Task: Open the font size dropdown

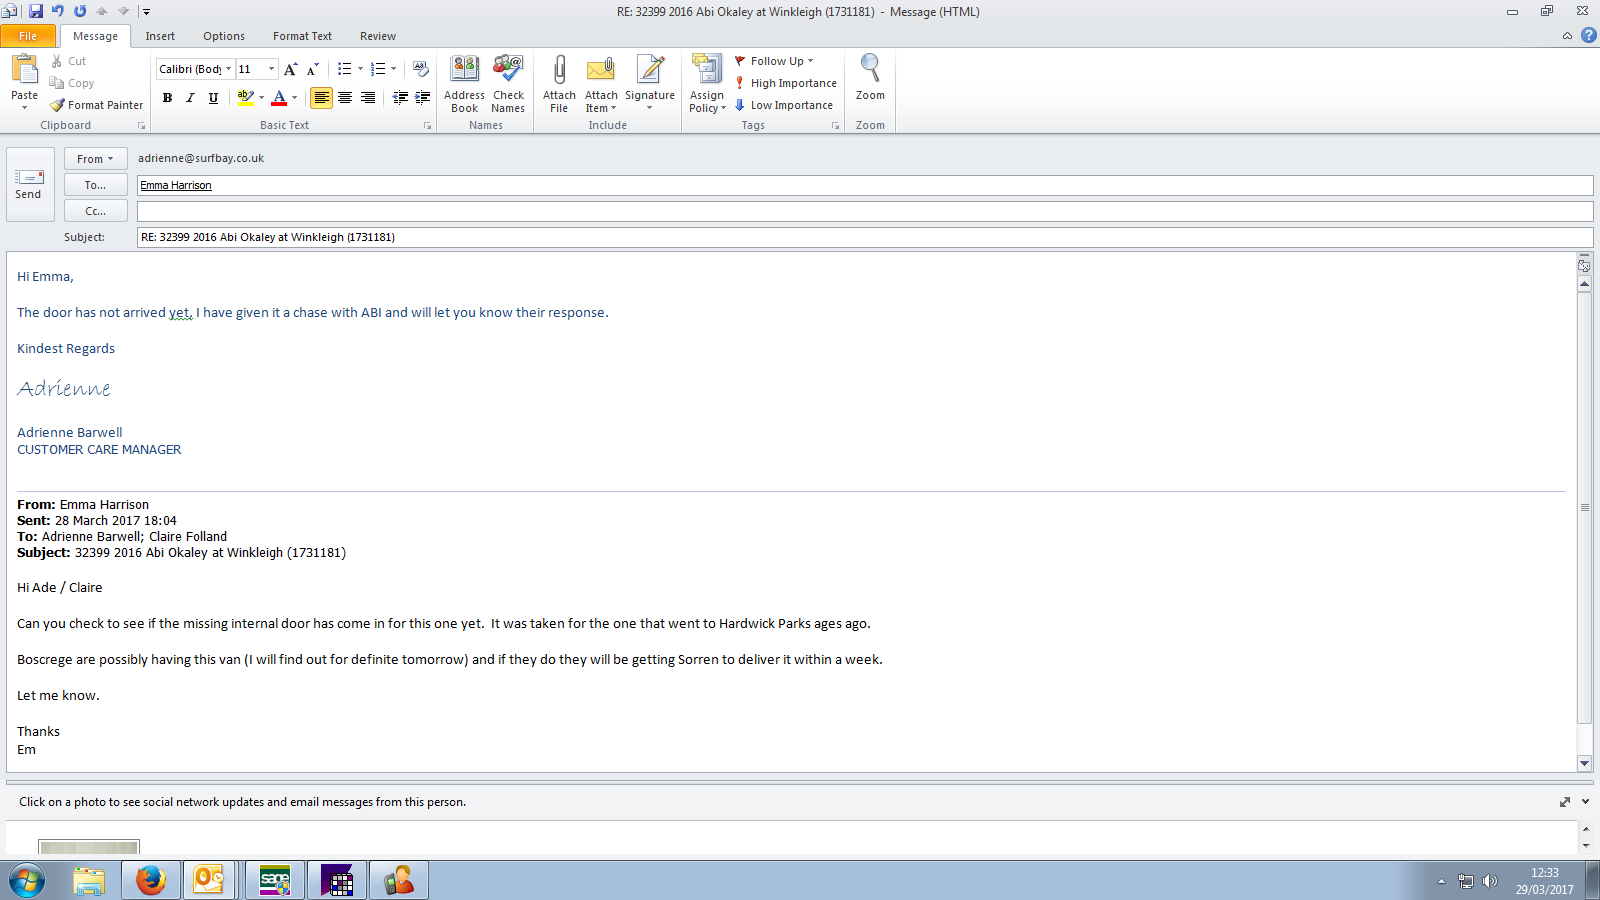Action: click(271, 69)
